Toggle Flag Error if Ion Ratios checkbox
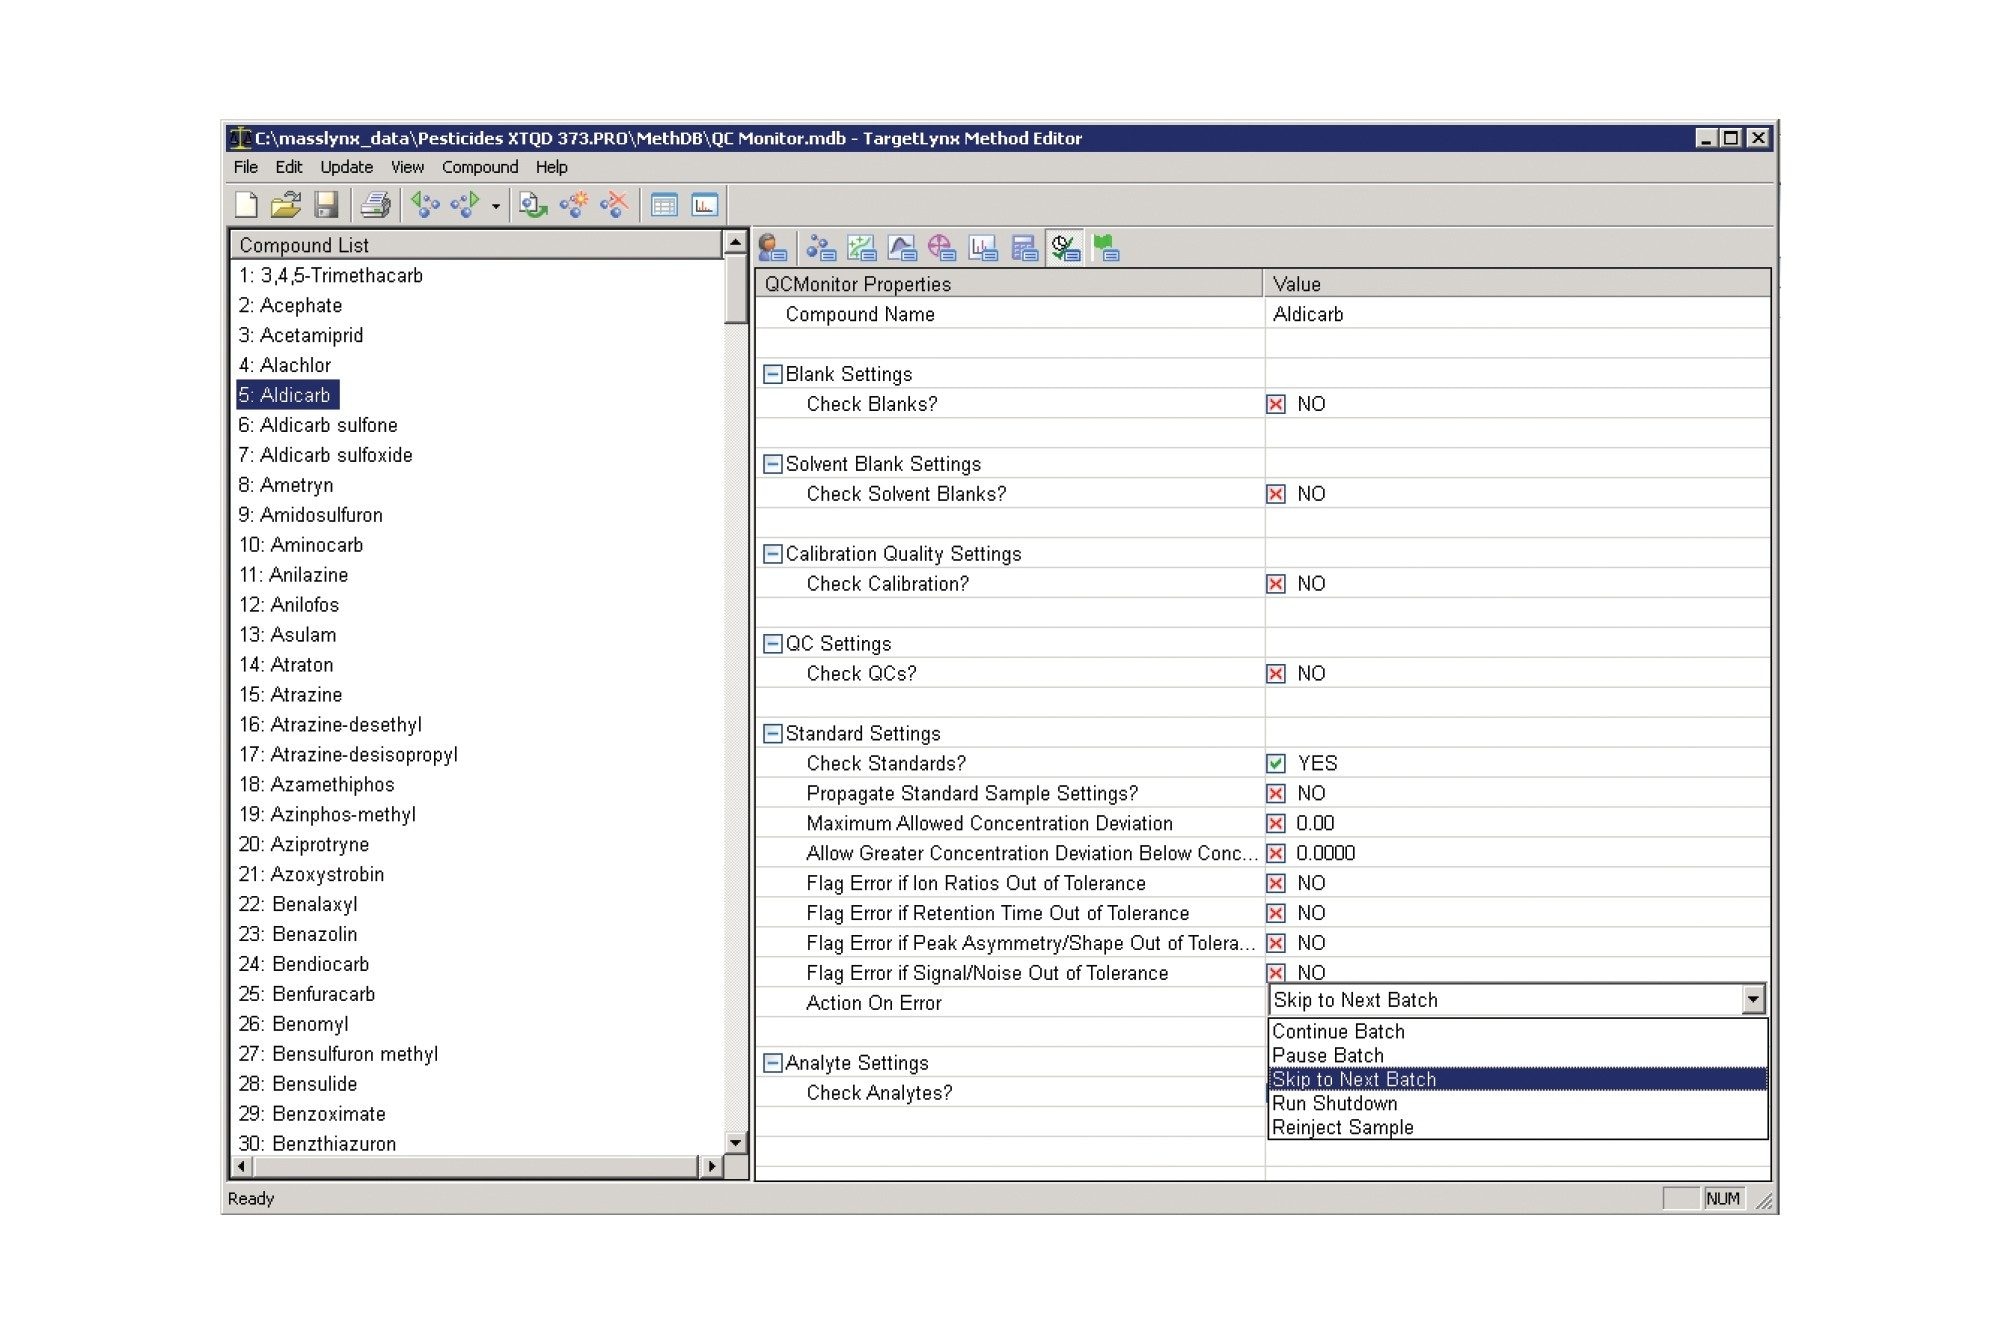The height and width of the screenshot is (1333, 2000). [x=1276, y=884]
